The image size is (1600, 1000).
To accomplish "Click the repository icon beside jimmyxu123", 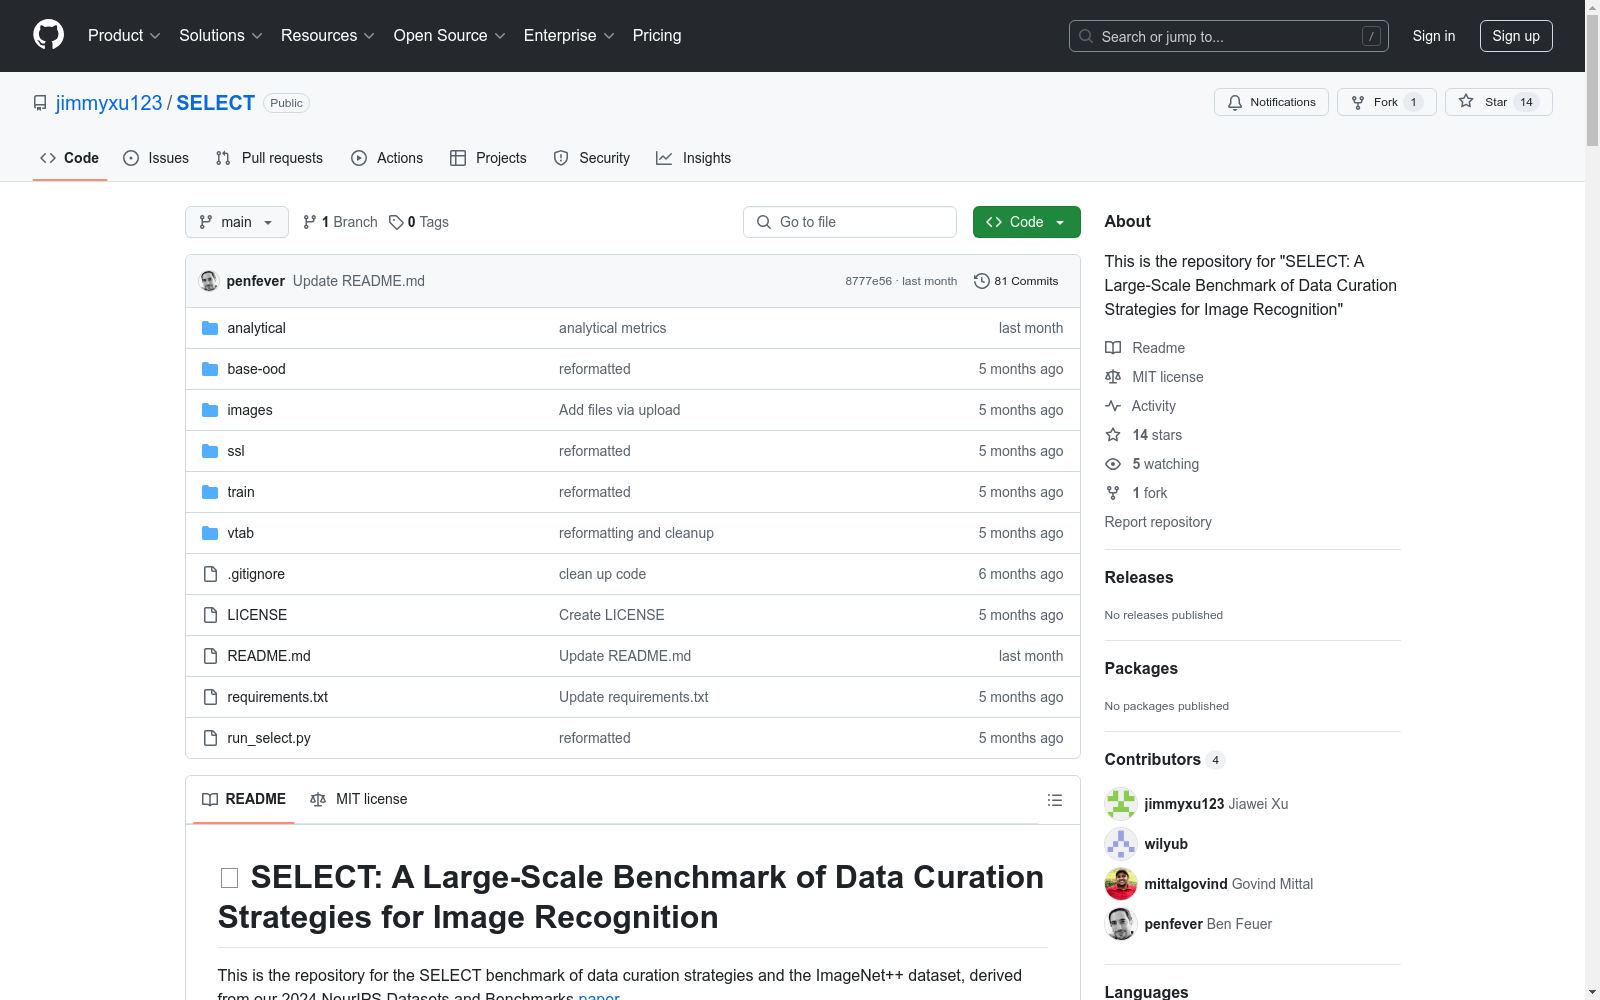I will point(40,103).
